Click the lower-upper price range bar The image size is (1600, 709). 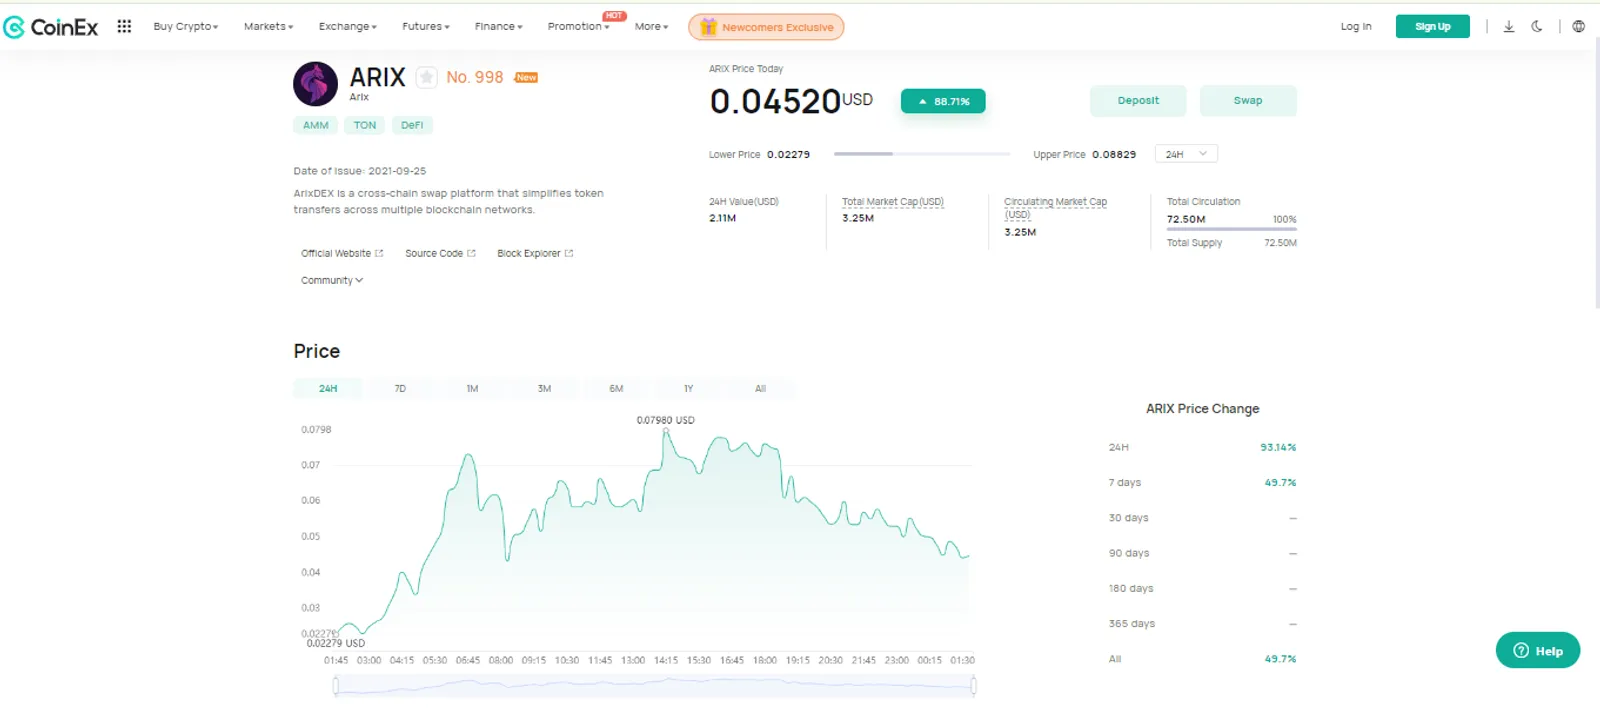(921, 154)
